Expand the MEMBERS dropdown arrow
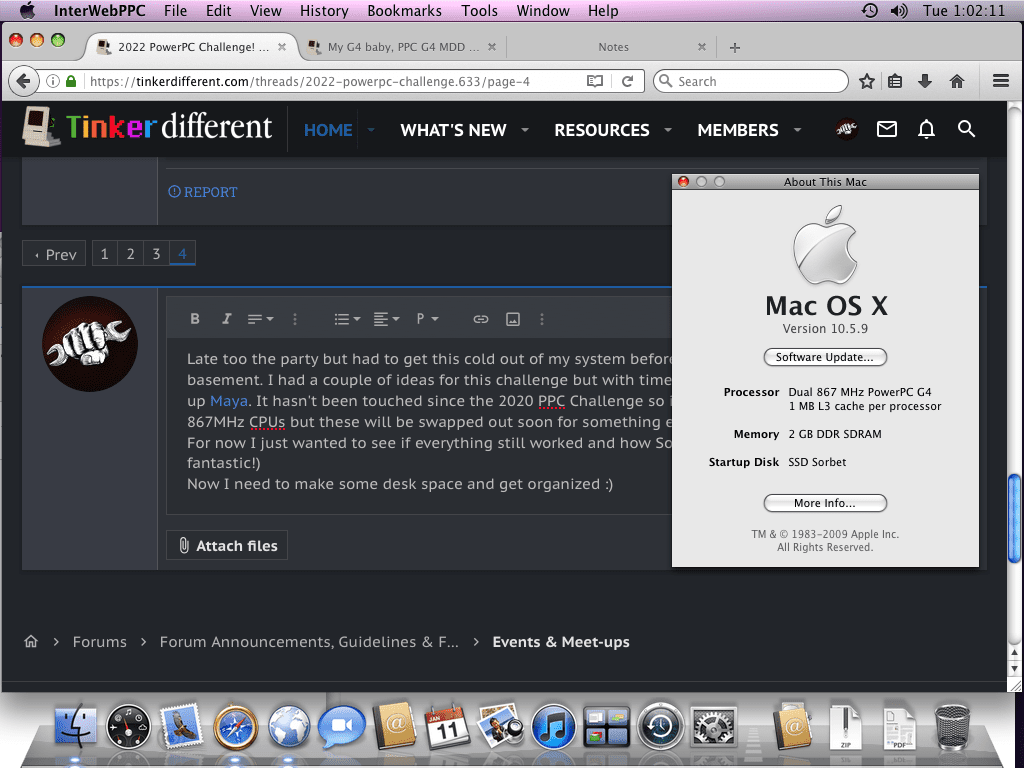The image size is (1024, 768). [x=797, y=130]
